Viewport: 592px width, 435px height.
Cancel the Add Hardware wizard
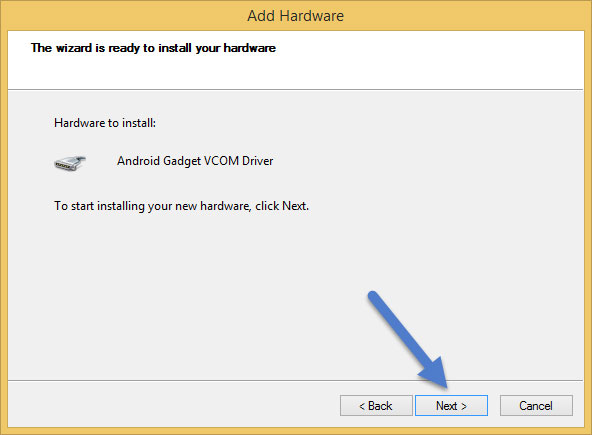(536, 406)
